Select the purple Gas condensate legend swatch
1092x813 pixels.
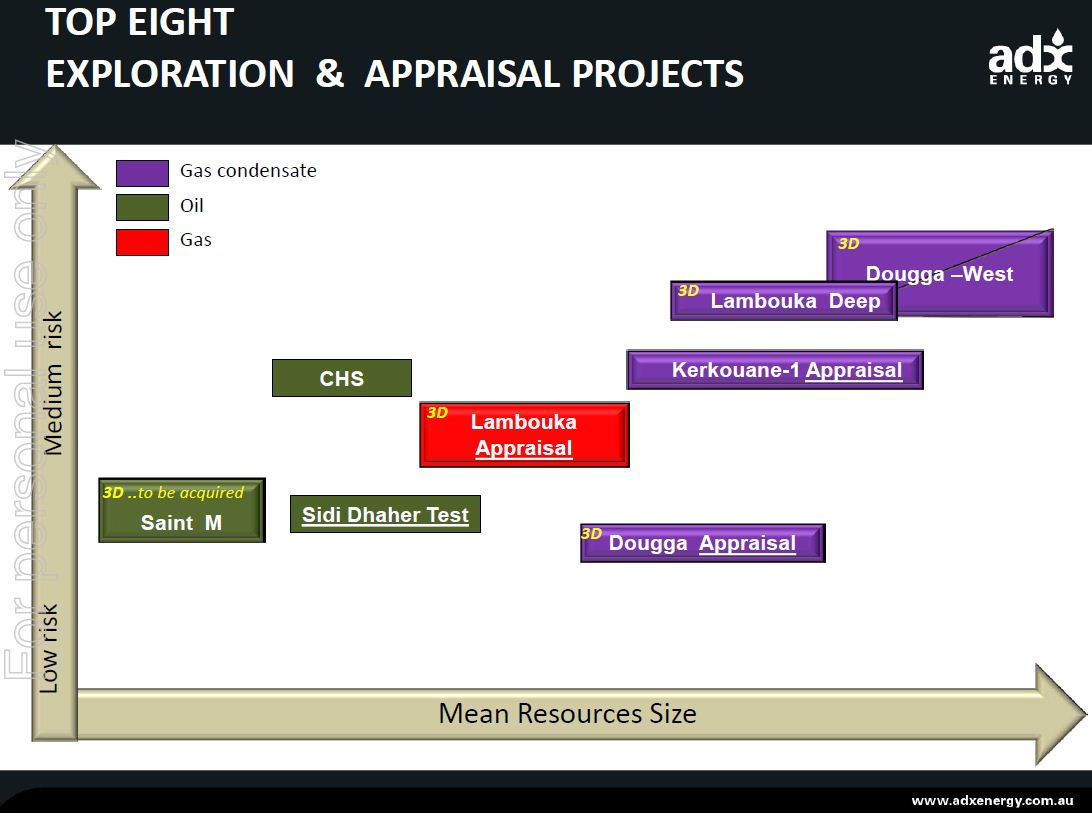click(142, 173)
